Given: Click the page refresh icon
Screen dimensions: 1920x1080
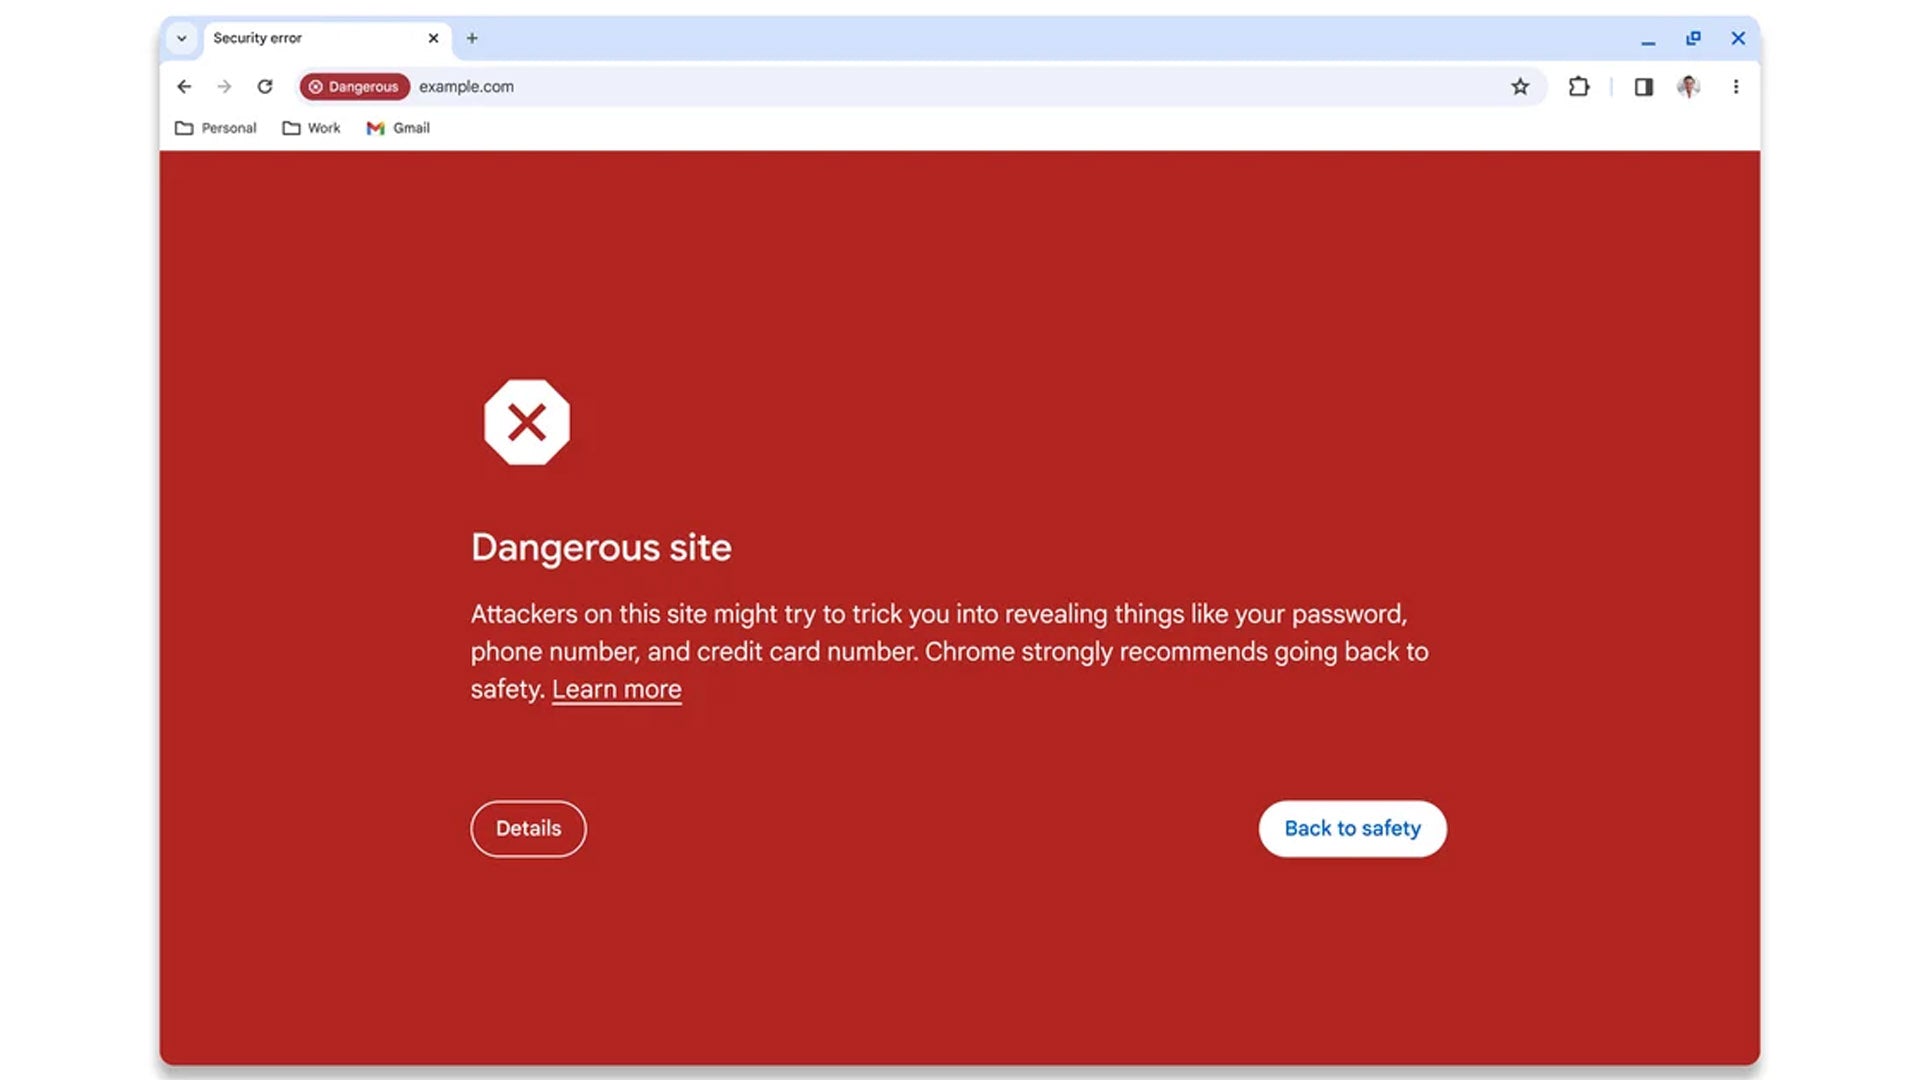Looking at the screenshot, I should pos(264,86).
